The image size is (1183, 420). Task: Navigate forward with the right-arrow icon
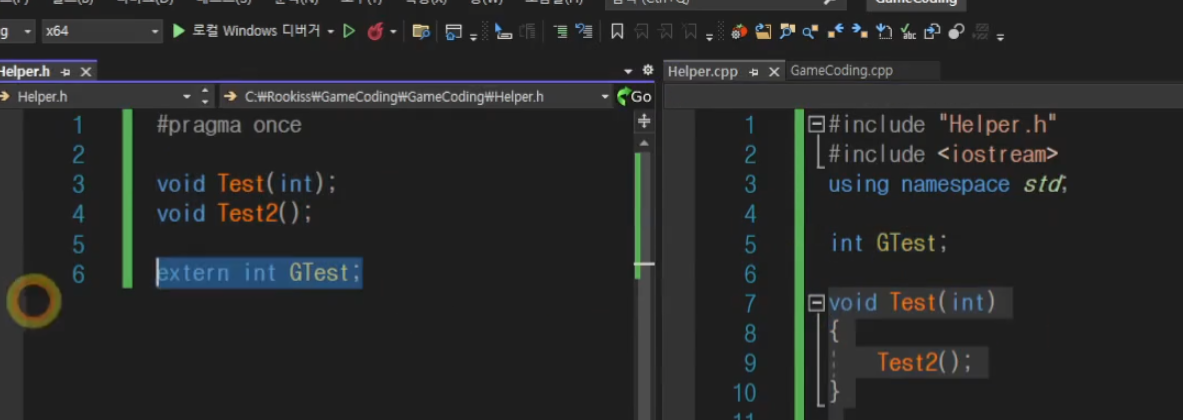tap(859, 32)
